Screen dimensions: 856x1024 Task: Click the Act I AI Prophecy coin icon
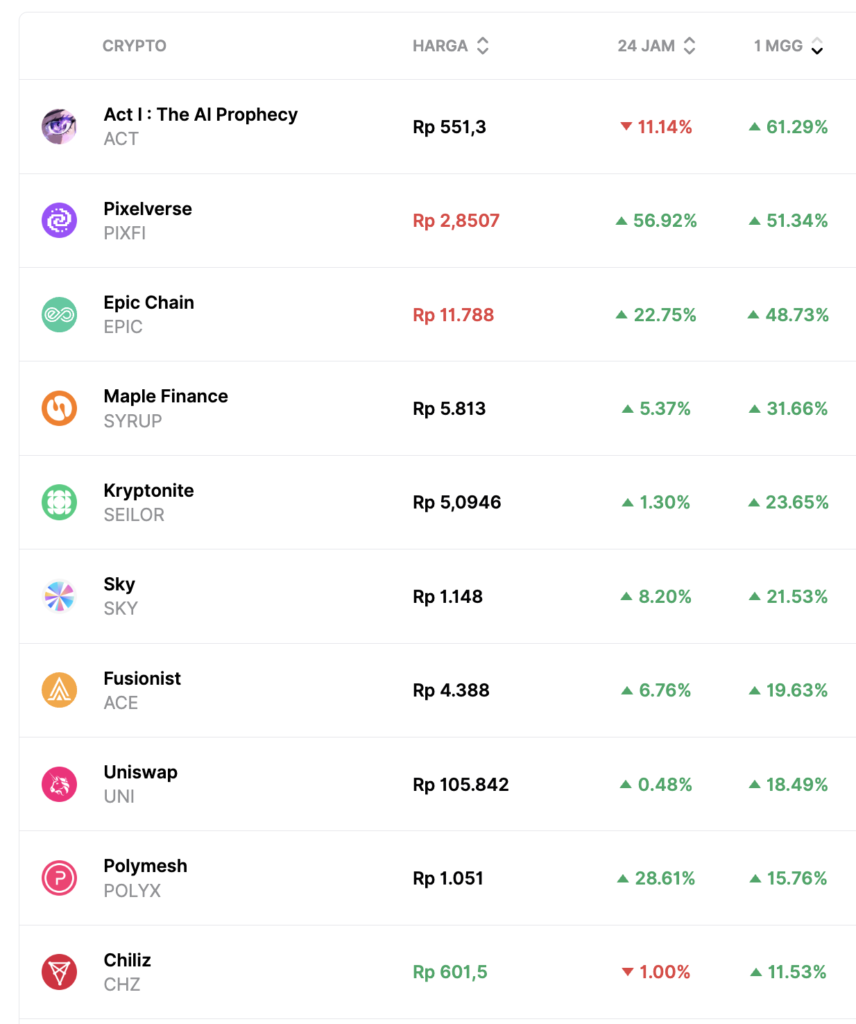click(59, 127)
